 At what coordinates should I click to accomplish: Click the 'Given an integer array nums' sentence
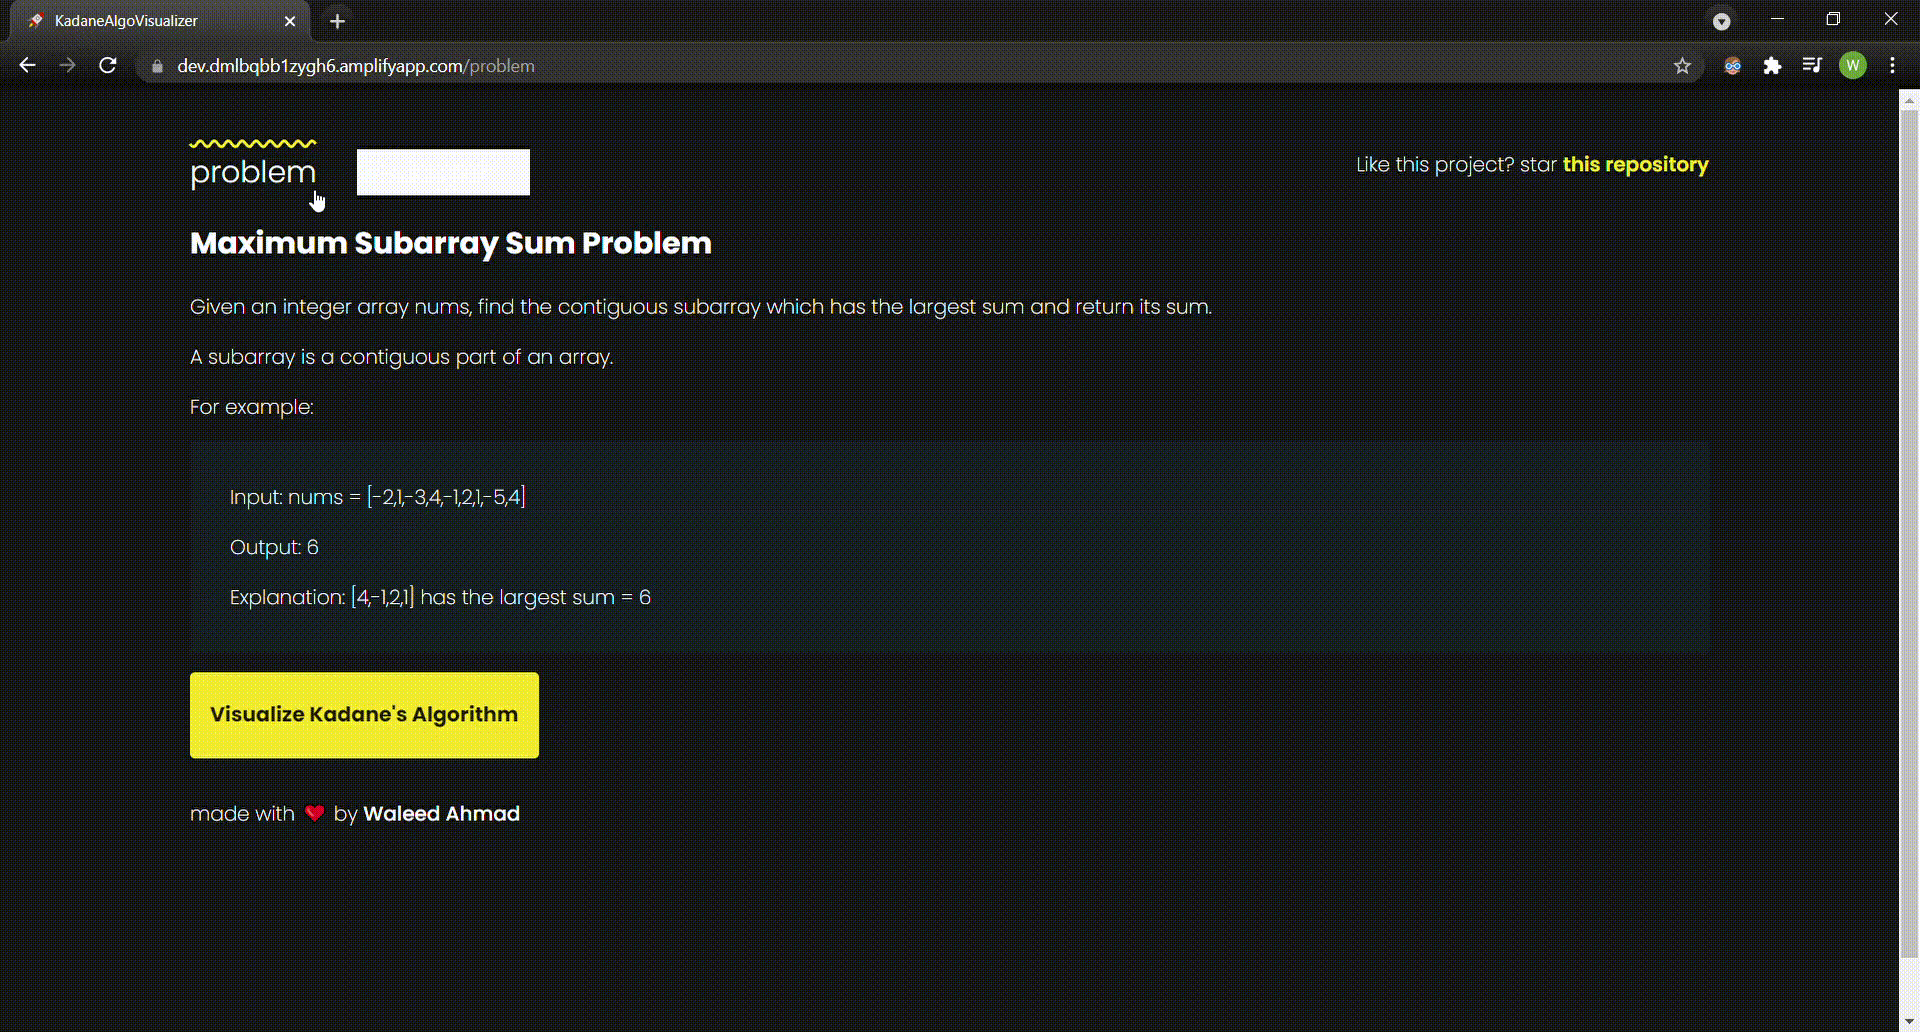[x=701, y=307]
